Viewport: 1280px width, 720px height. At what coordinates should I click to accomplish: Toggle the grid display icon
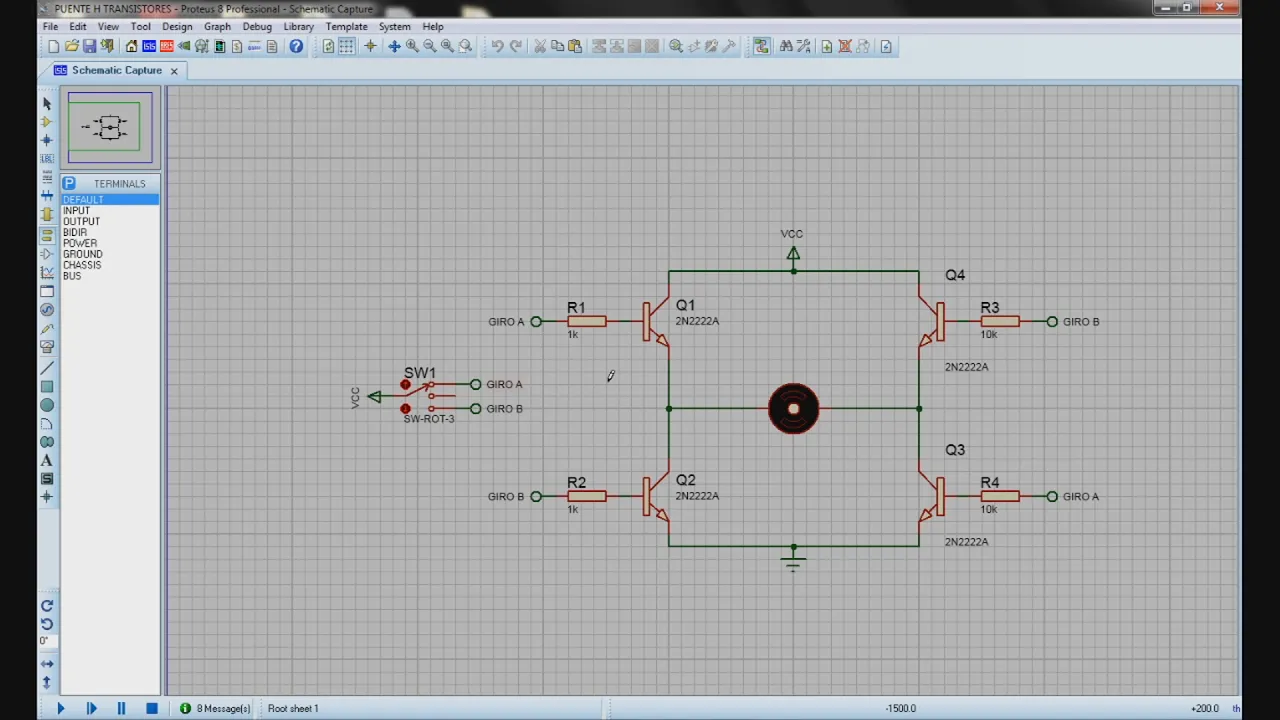click(x=346, y=46)
